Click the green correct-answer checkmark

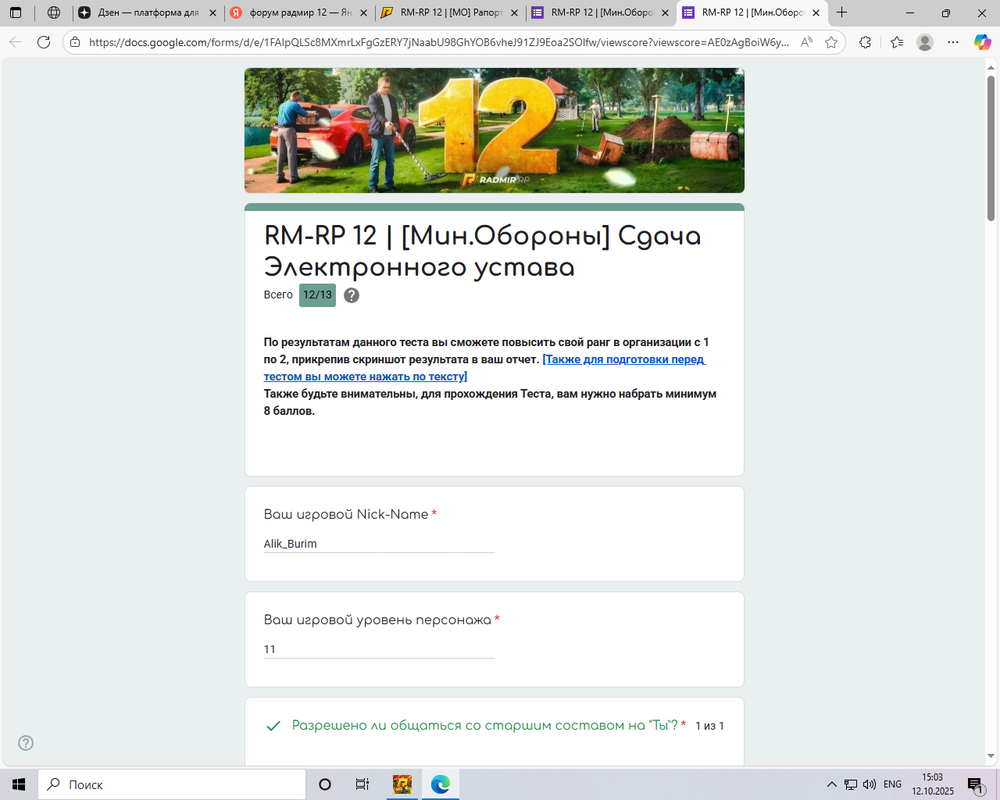point(274,726)
